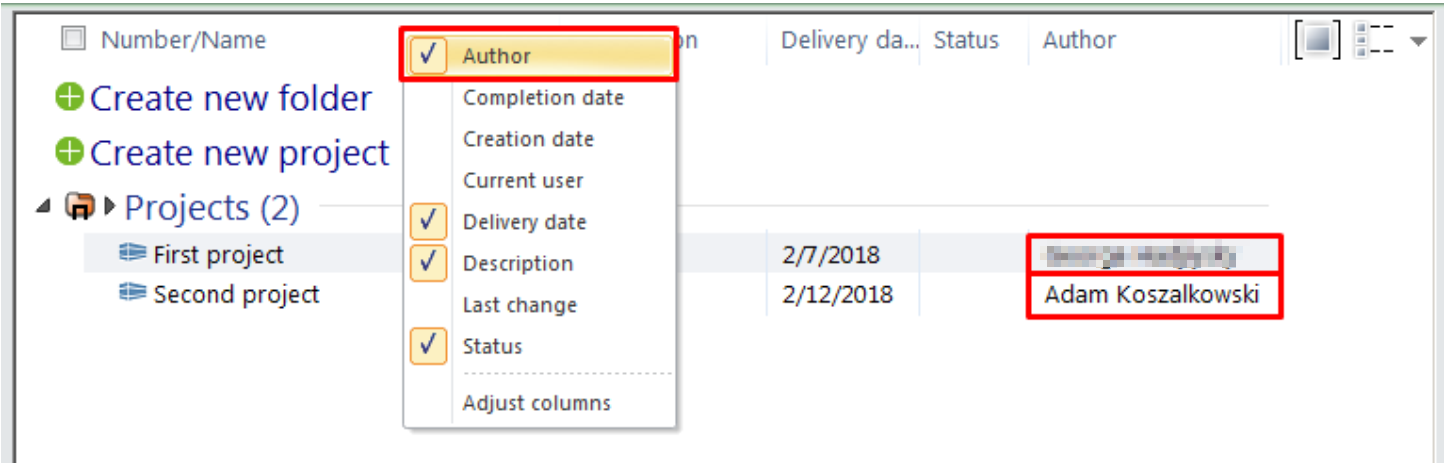This screenshot has height=464, width=1446.
Task: Tick the select-all checkbox beside Number/Name
Action: tap(73, 40)
